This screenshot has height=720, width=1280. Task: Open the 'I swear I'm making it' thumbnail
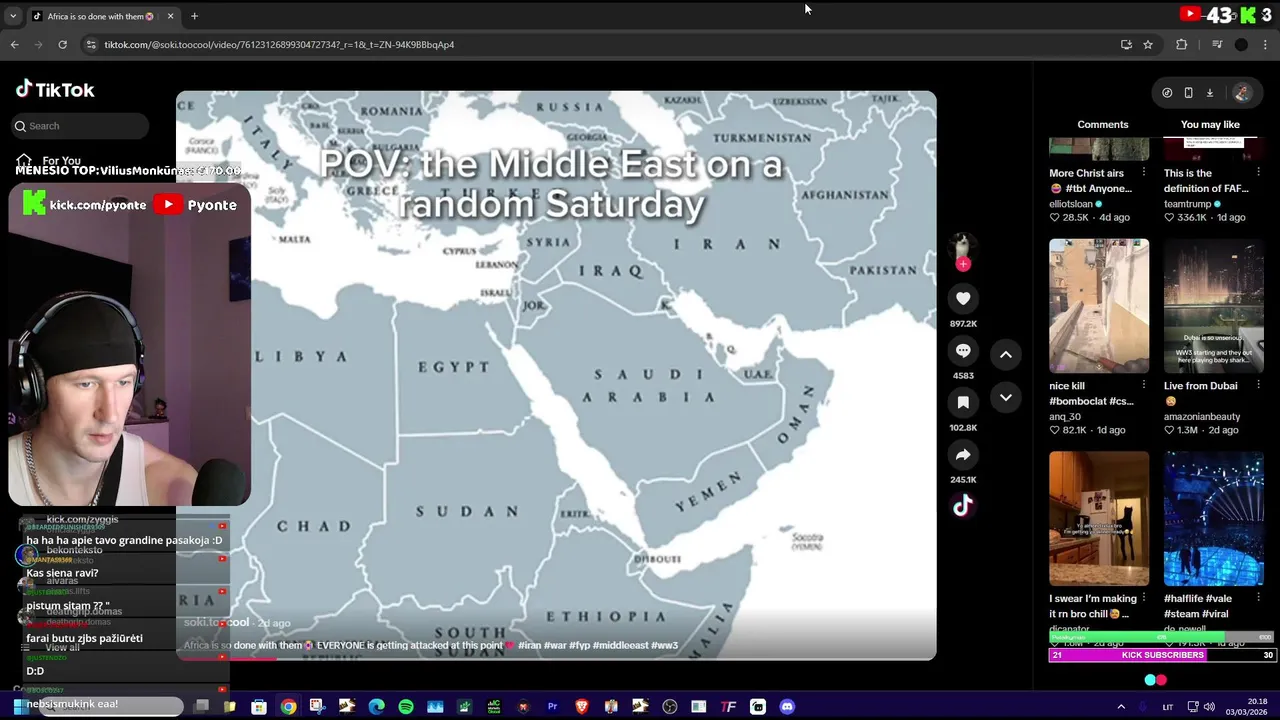coord(1099,518)
